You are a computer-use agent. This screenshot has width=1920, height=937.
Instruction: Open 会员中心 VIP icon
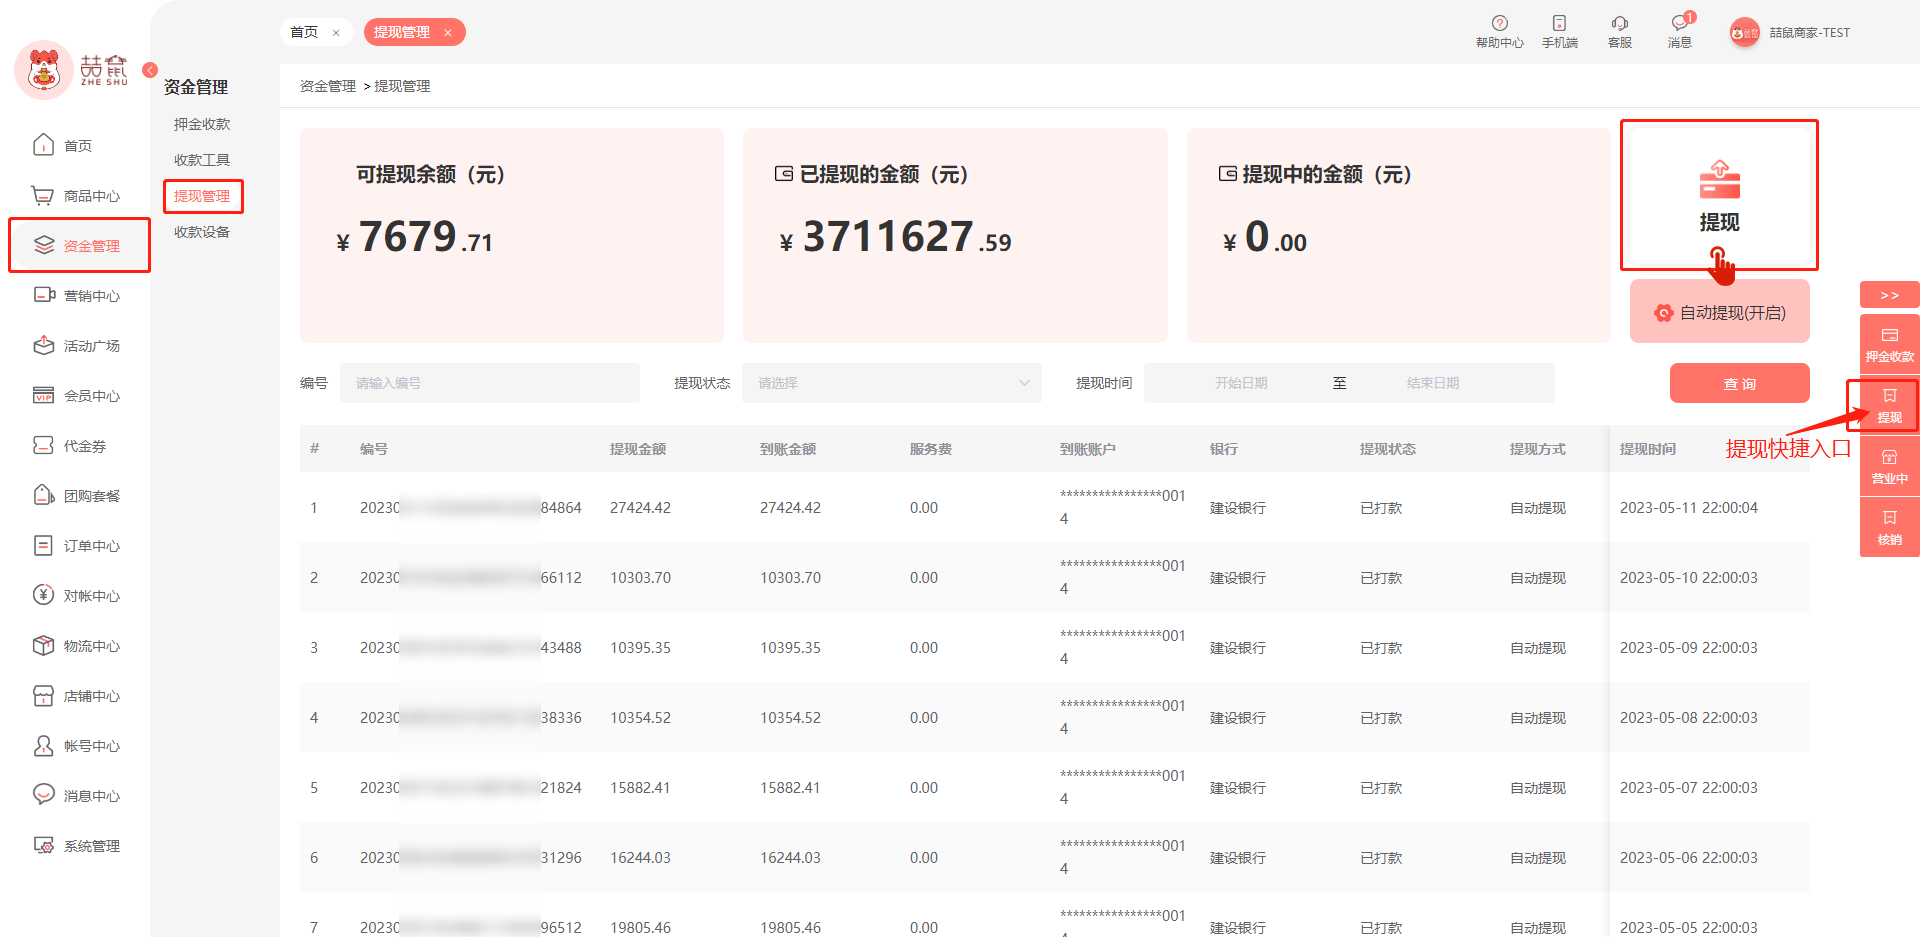point(43,396)
